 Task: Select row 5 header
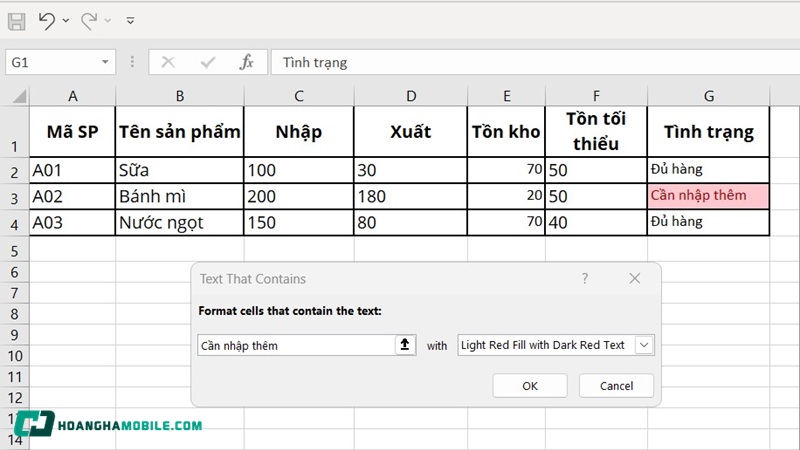pyautogui.click(x=14, y=251)
